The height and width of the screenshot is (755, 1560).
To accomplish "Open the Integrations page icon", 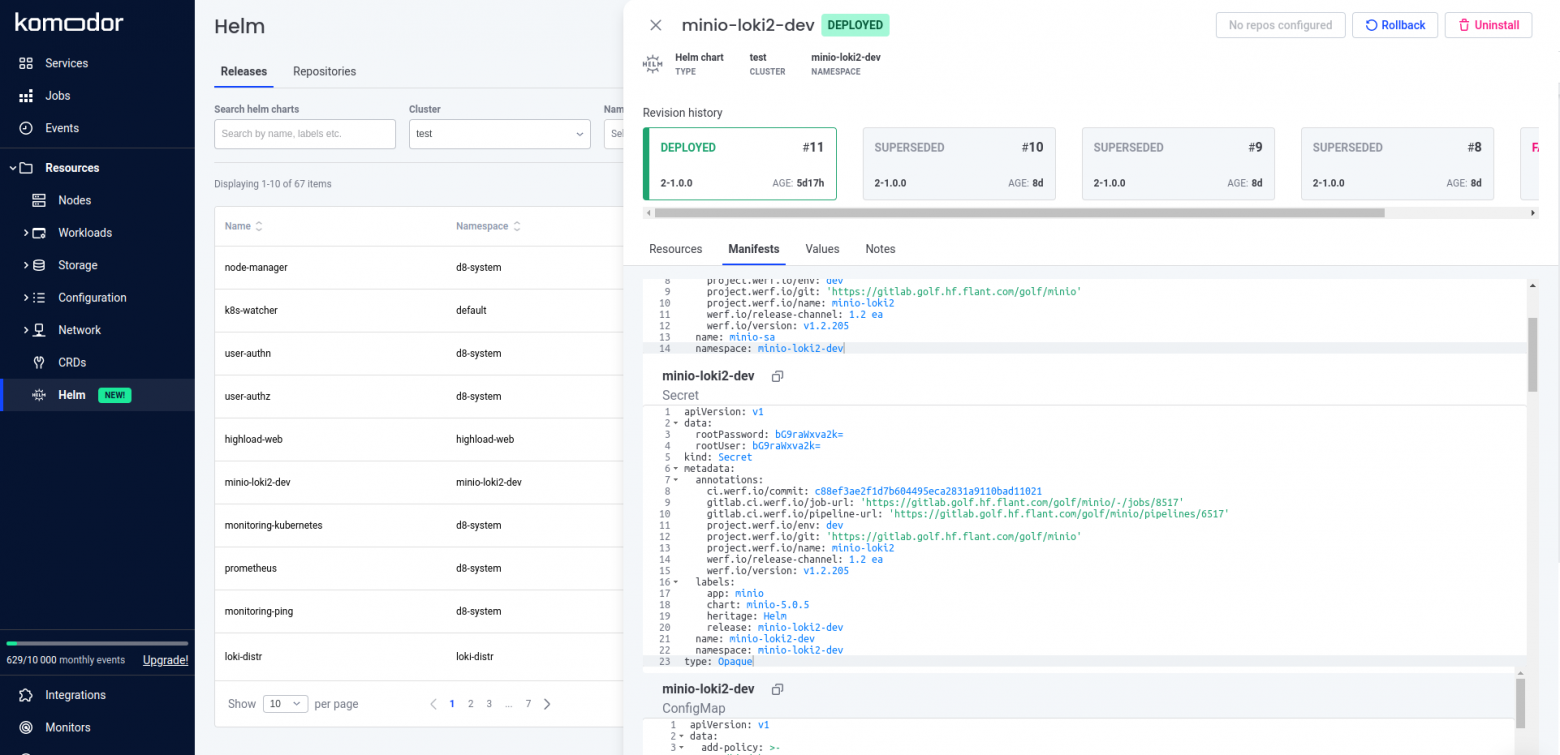I will [x=26, y=695].
